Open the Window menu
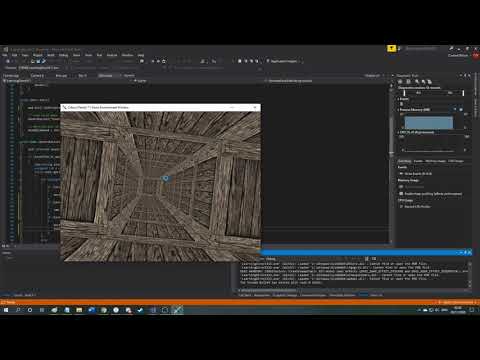Screen dimensions: 480x360 coord(127,55)
